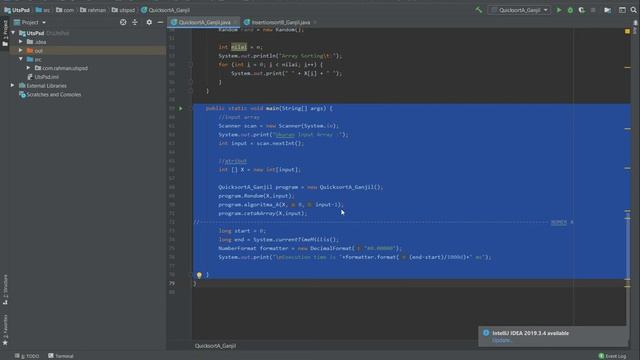The width and height of the screenshot is (640, 360).
Task: Click the info icon in update notification
Action: [x=486, y=333]
